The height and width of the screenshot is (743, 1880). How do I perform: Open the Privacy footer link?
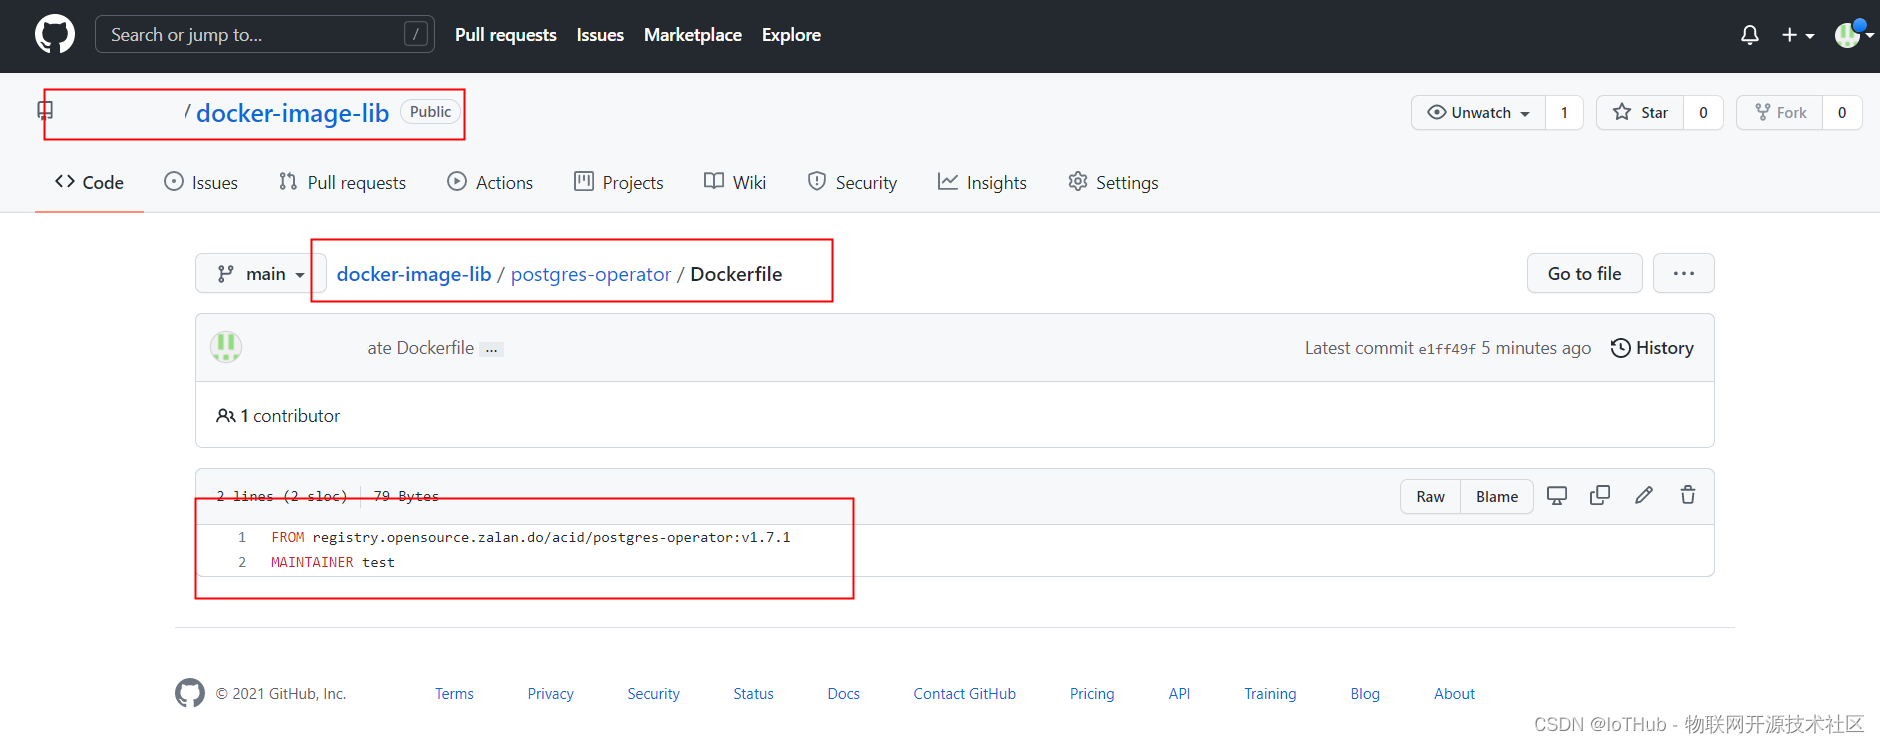[x=550, y=694]
